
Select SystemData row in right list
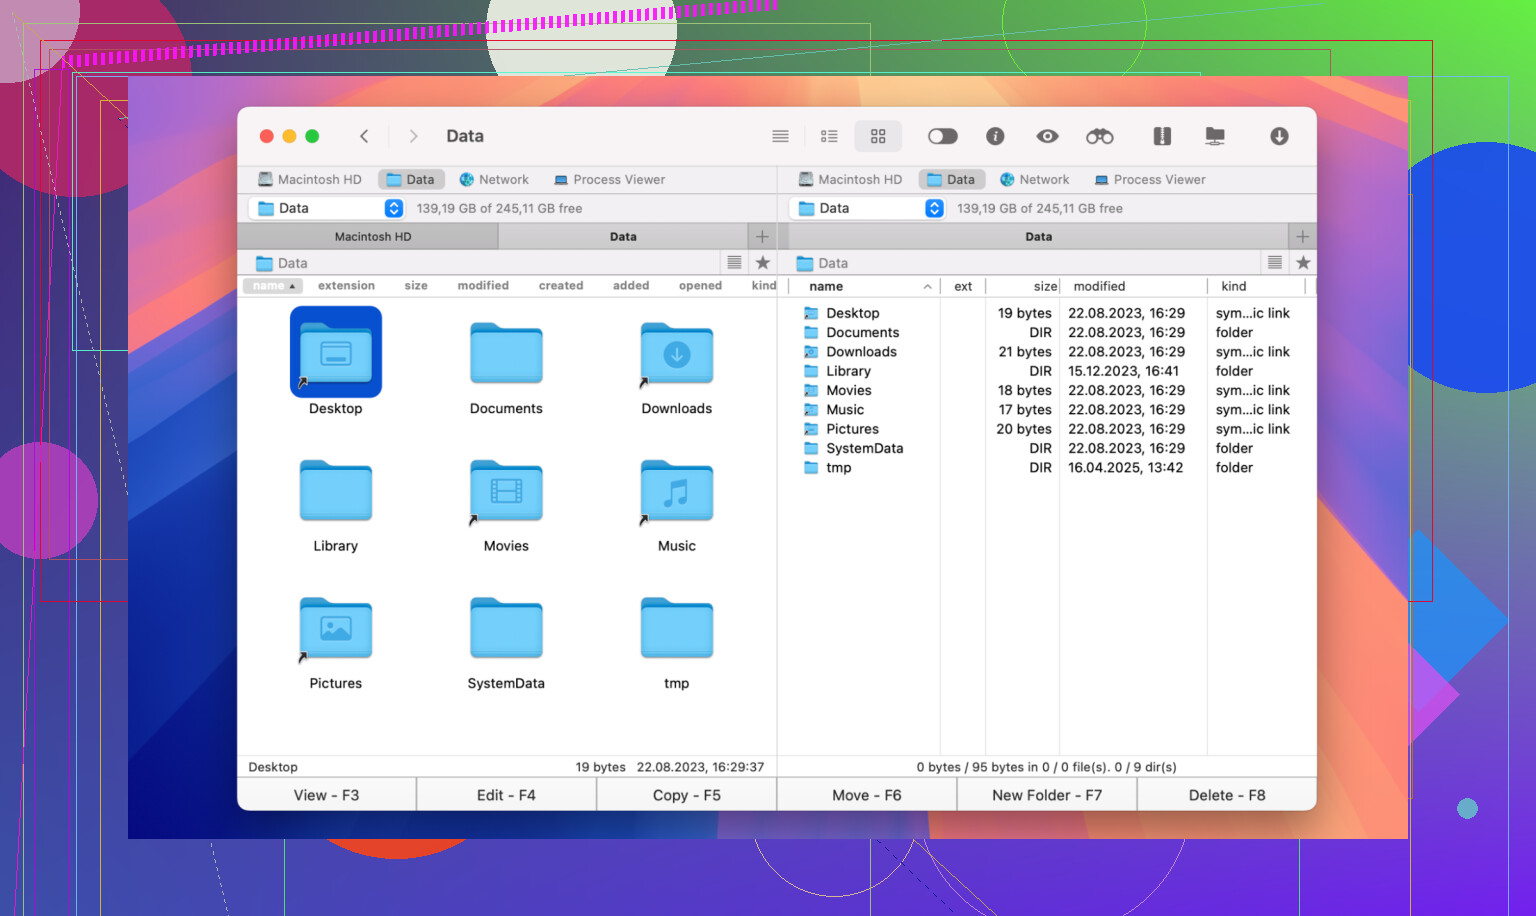tap(864, 448)
